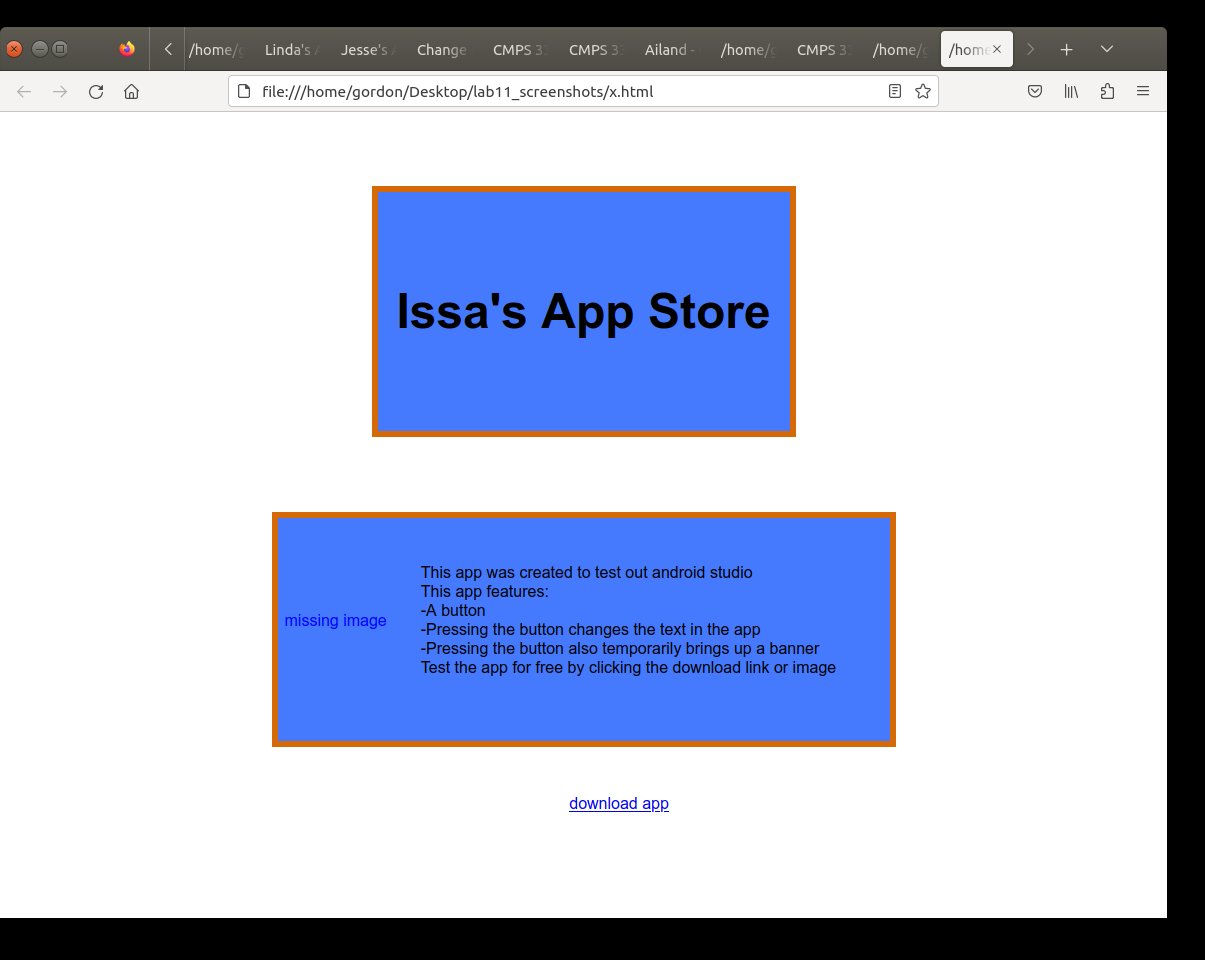The image size is (1205, 960).
Task: Open the Library sidebar icon
Action: coord(1071,92)
